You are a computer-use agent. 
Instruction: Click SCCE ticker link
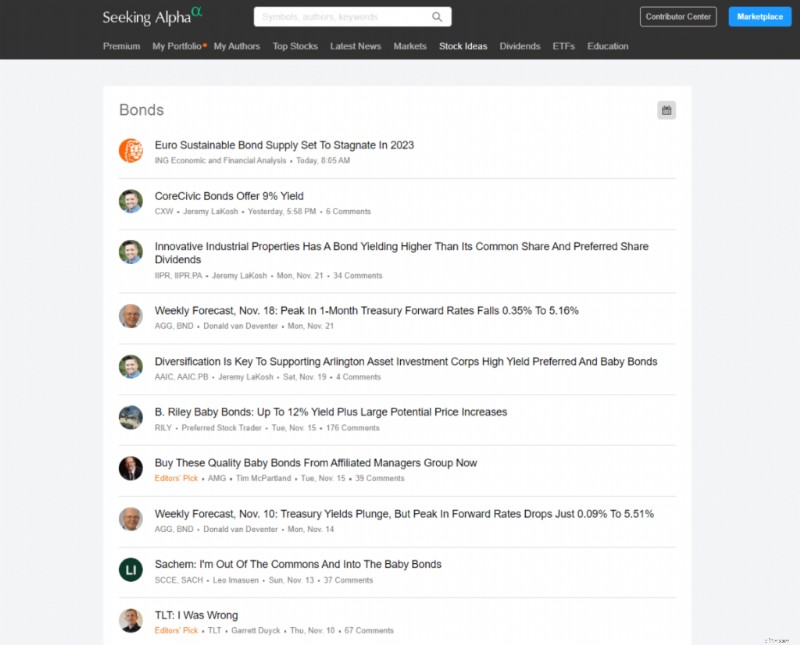(x=166, y=581)
